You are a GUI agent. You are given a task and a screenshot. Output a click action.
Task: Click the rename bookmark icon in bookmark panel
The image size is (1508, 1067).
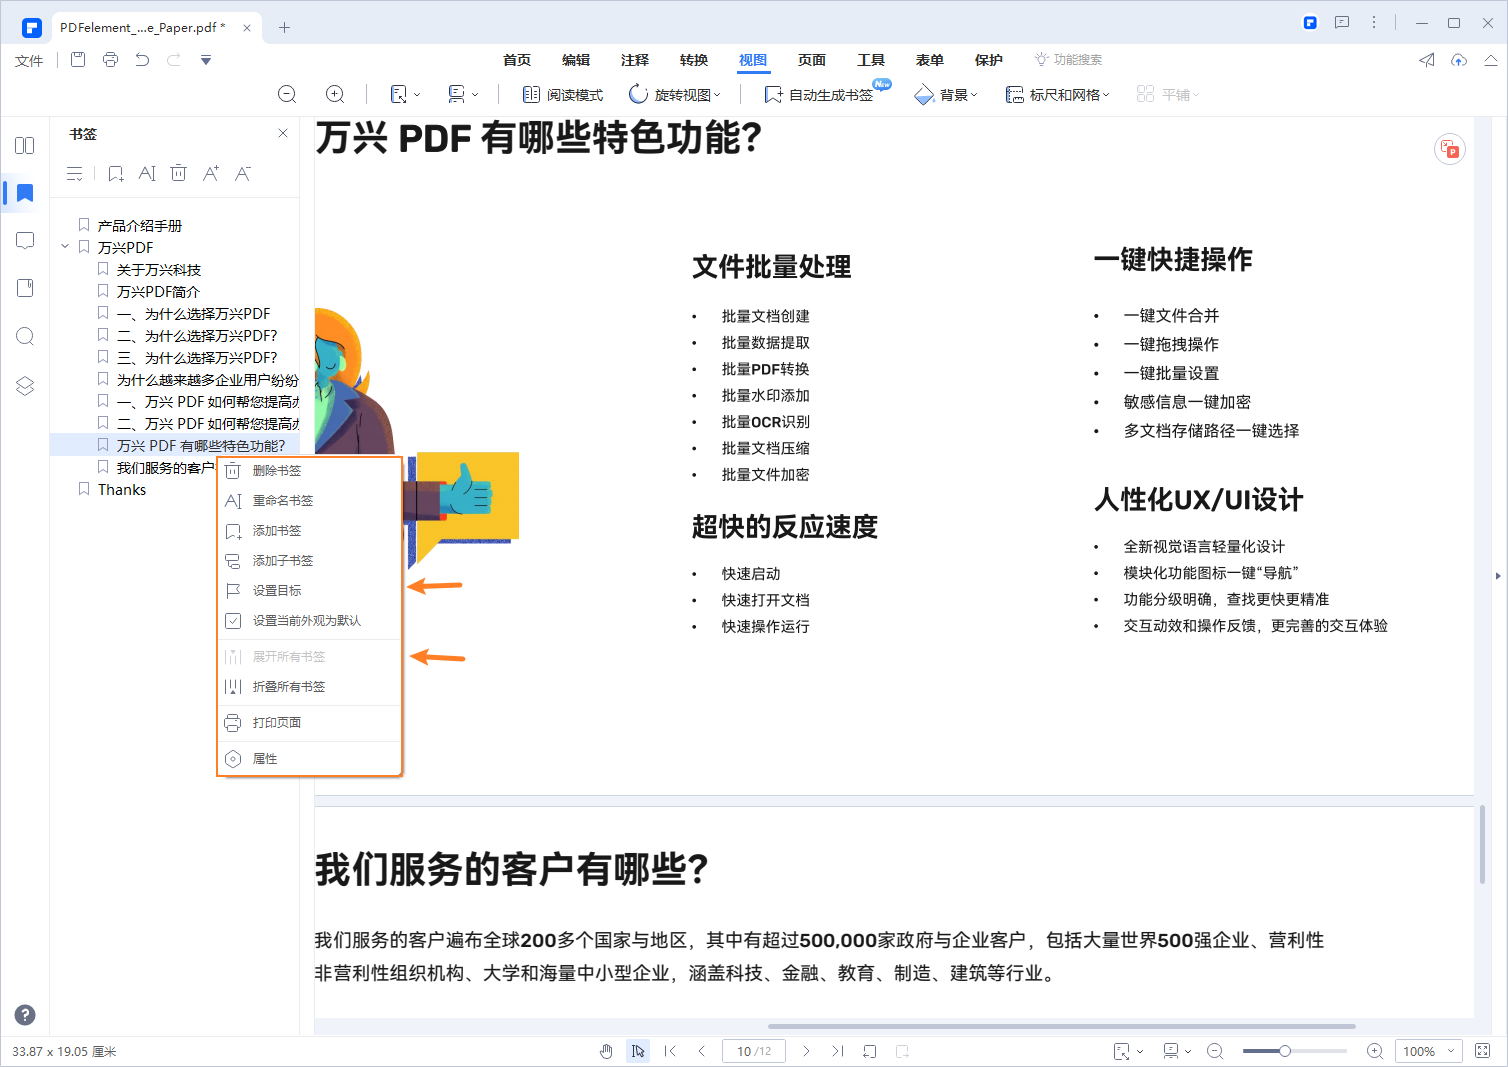click(x=147, y=172)
